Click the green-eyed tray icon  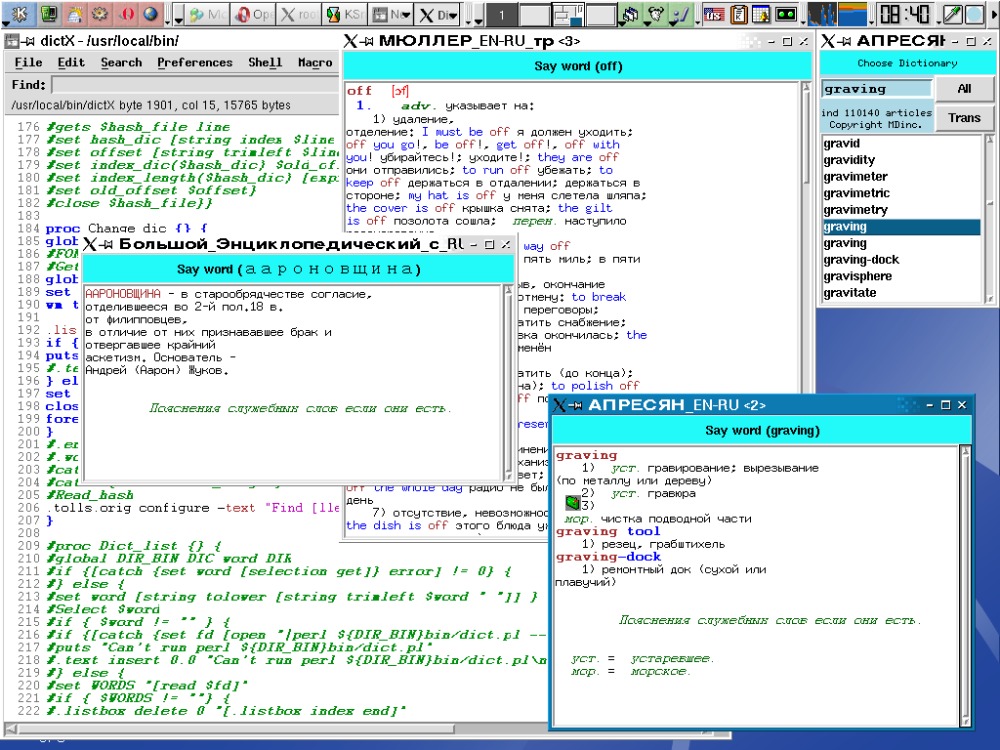(x=786, y=14)
